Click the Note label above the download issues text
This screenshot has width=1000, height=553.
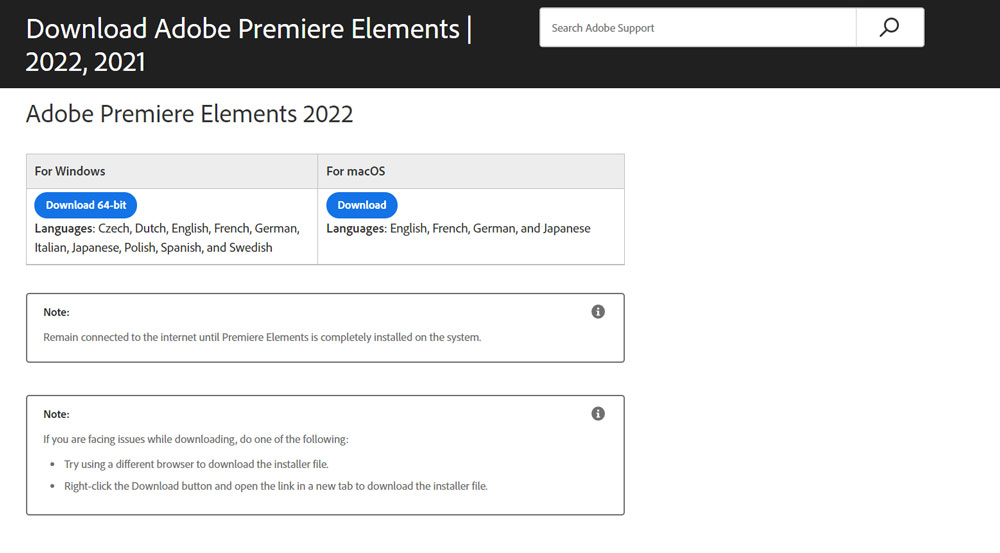[x=56, y=415]
